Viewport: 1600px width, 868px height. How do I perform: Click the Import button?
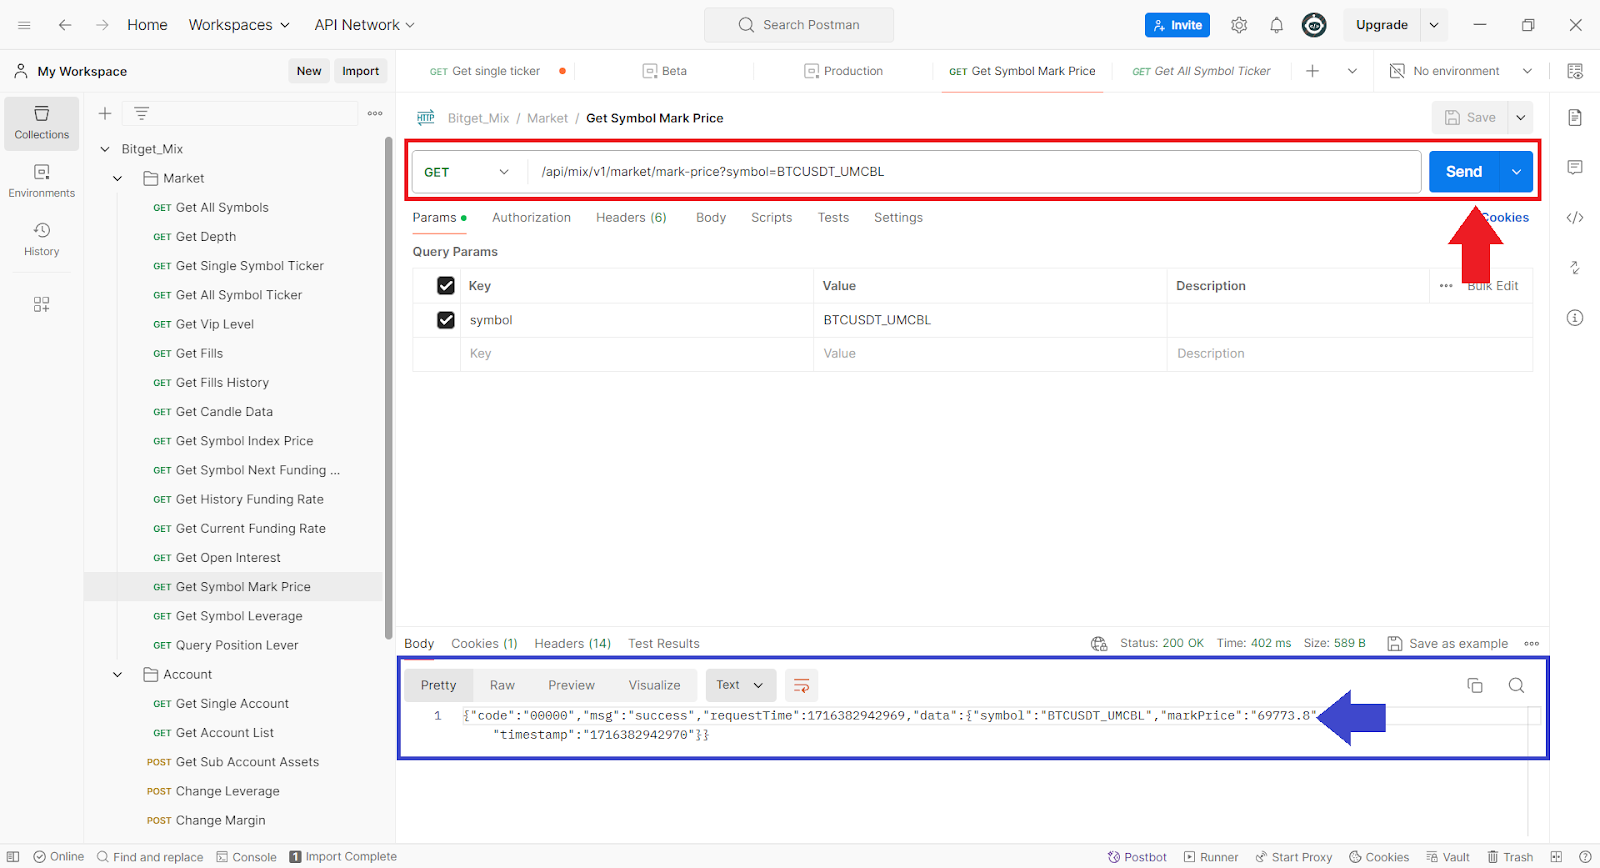coord(360,71)
